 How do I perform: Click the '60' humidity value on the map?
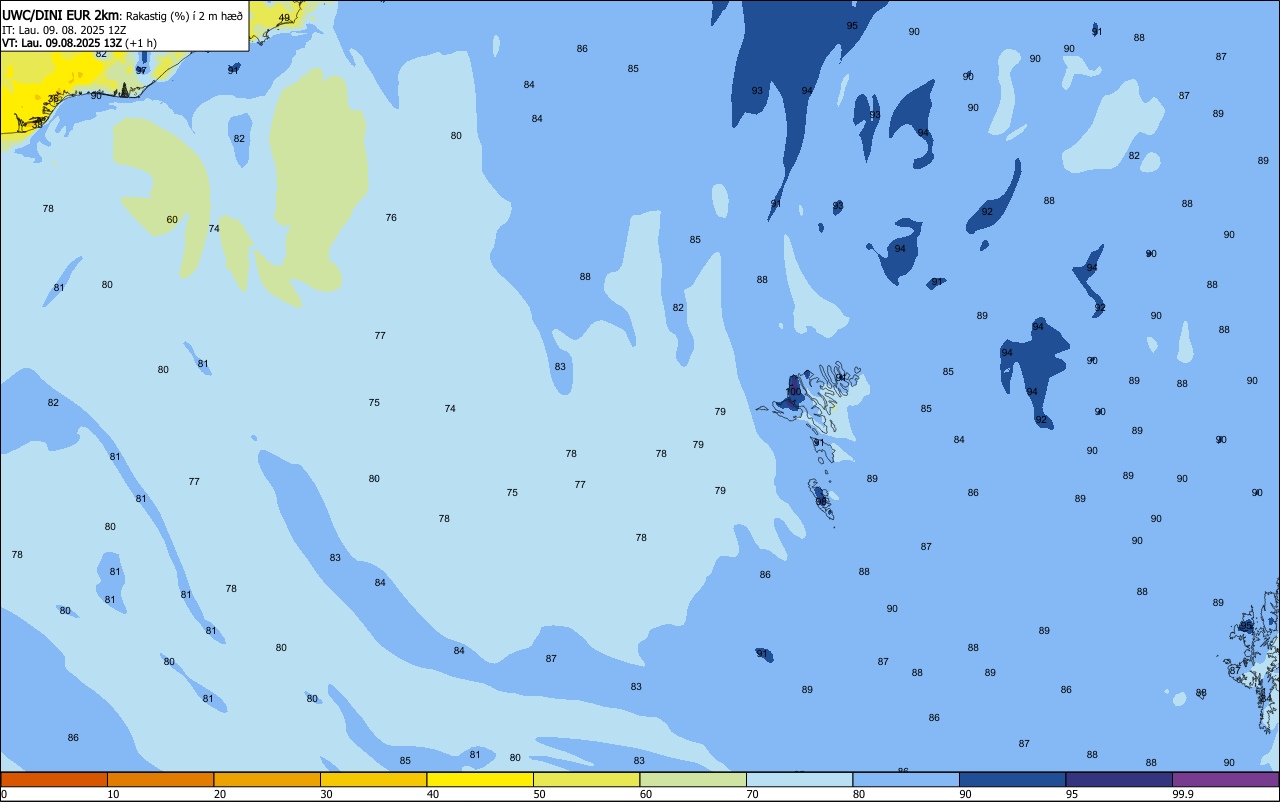[172, 220]
